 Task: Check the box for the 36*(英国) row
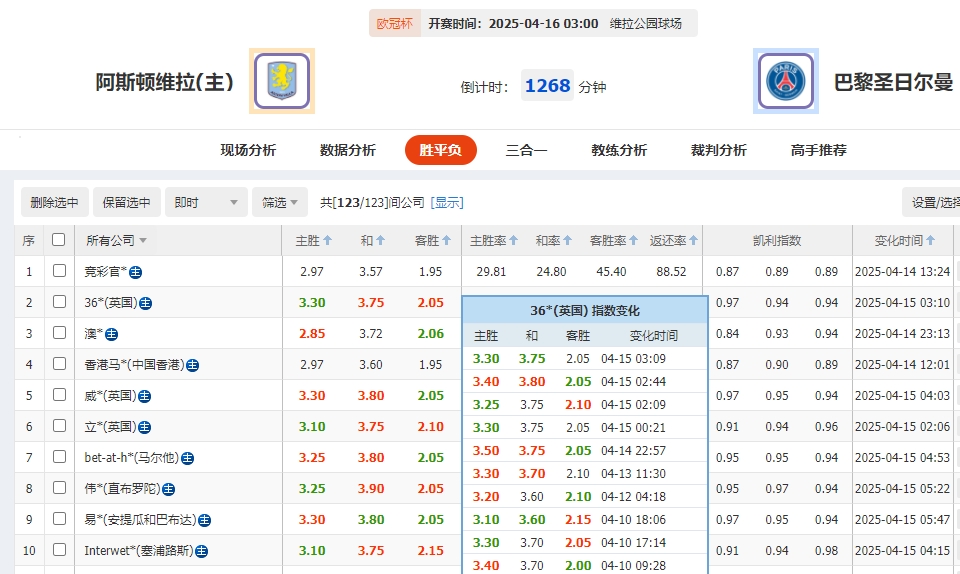point(59,302)
